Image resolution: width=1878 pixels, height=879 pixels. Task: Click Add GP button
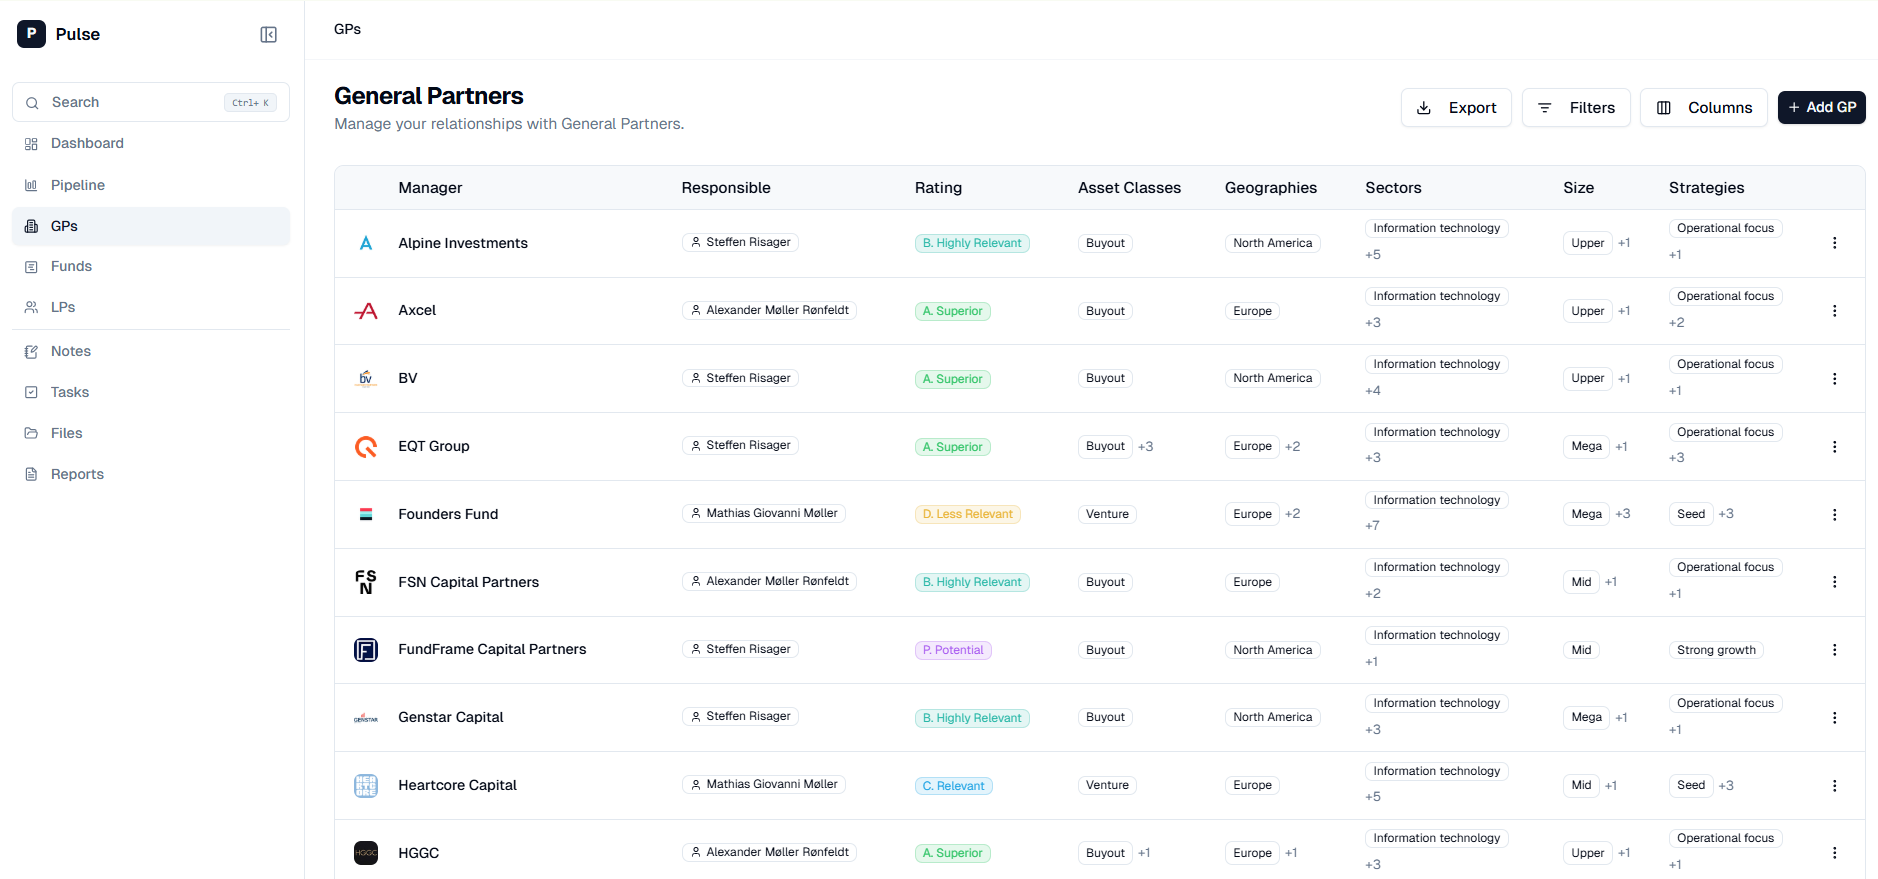pos(1822,107)
